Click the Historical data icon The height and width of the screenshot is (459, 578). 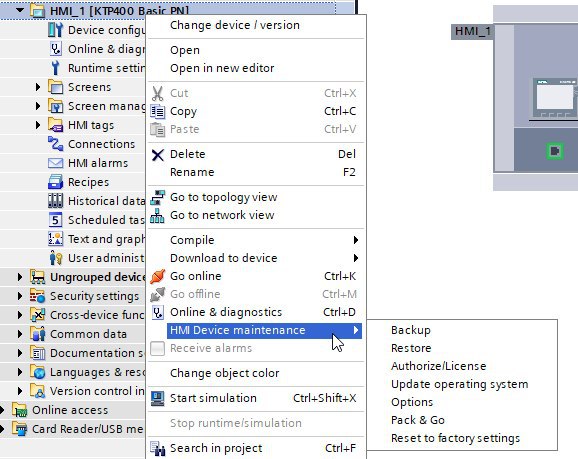pos(55,201)
